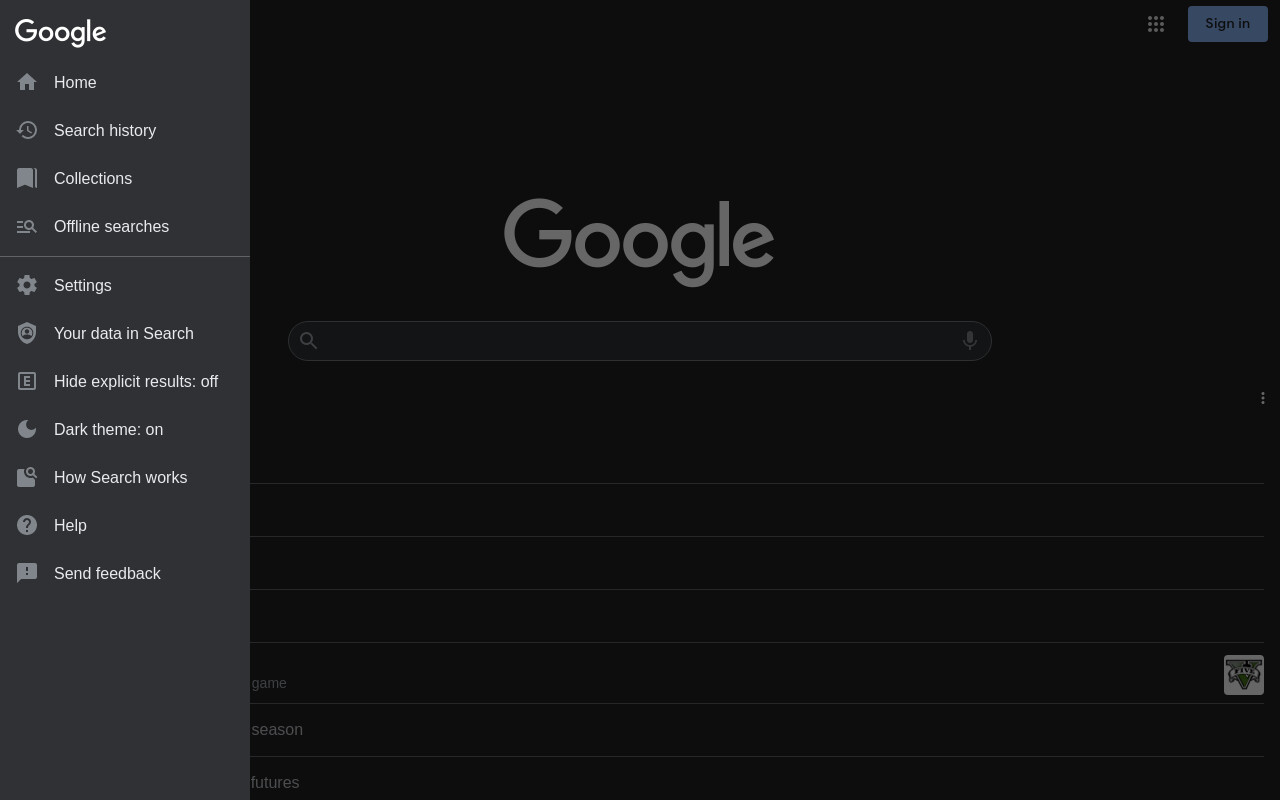Click the Offline searches icon
Screen dimensions: 1280x800
[27, 227]
